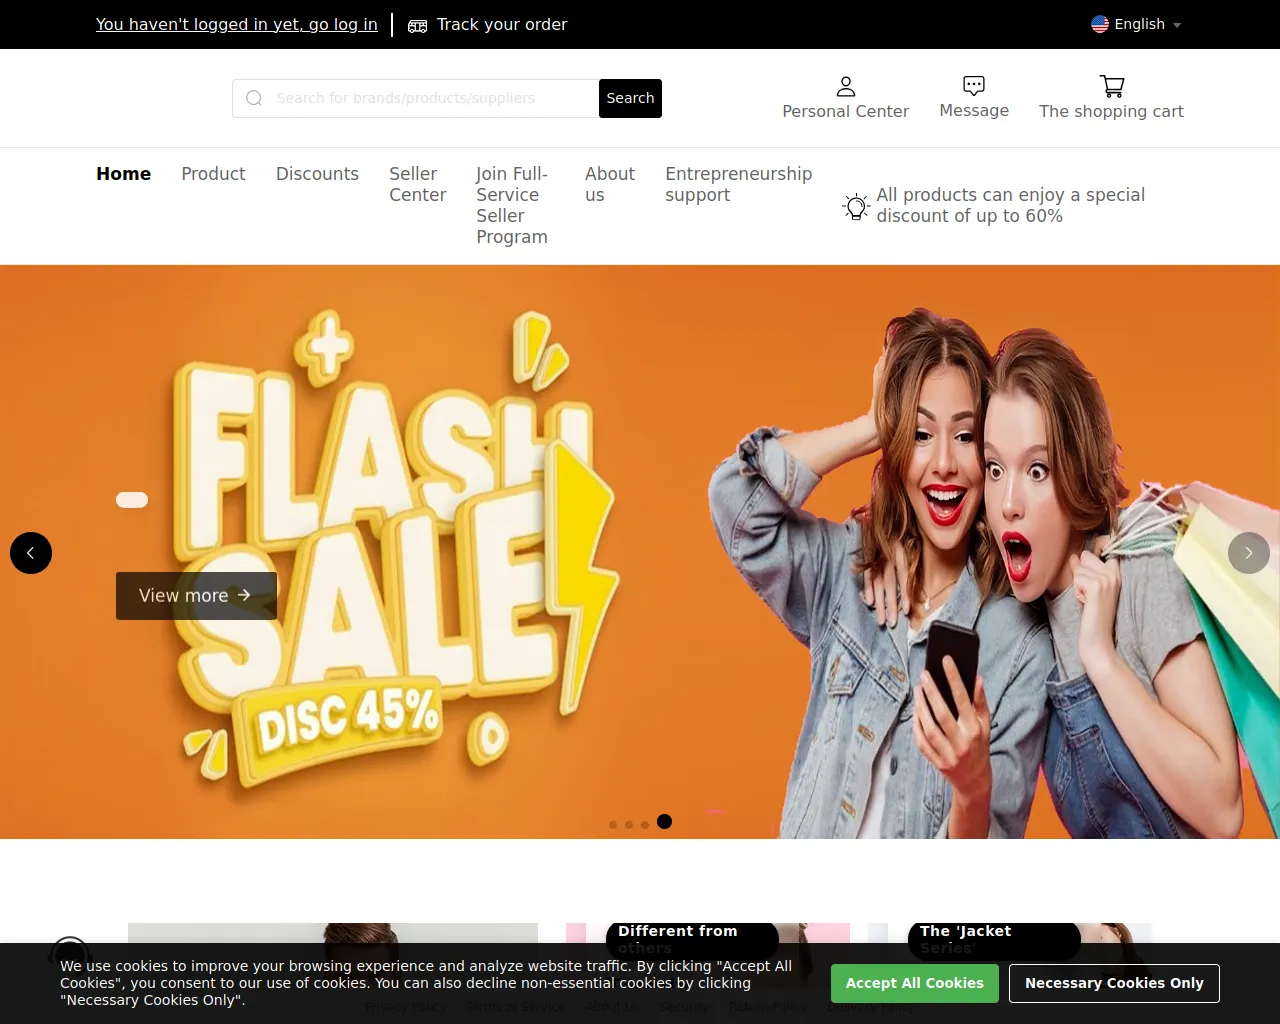Open the Product menu item
This screenshot has height=1024, width=1280.
click(213, 174)
